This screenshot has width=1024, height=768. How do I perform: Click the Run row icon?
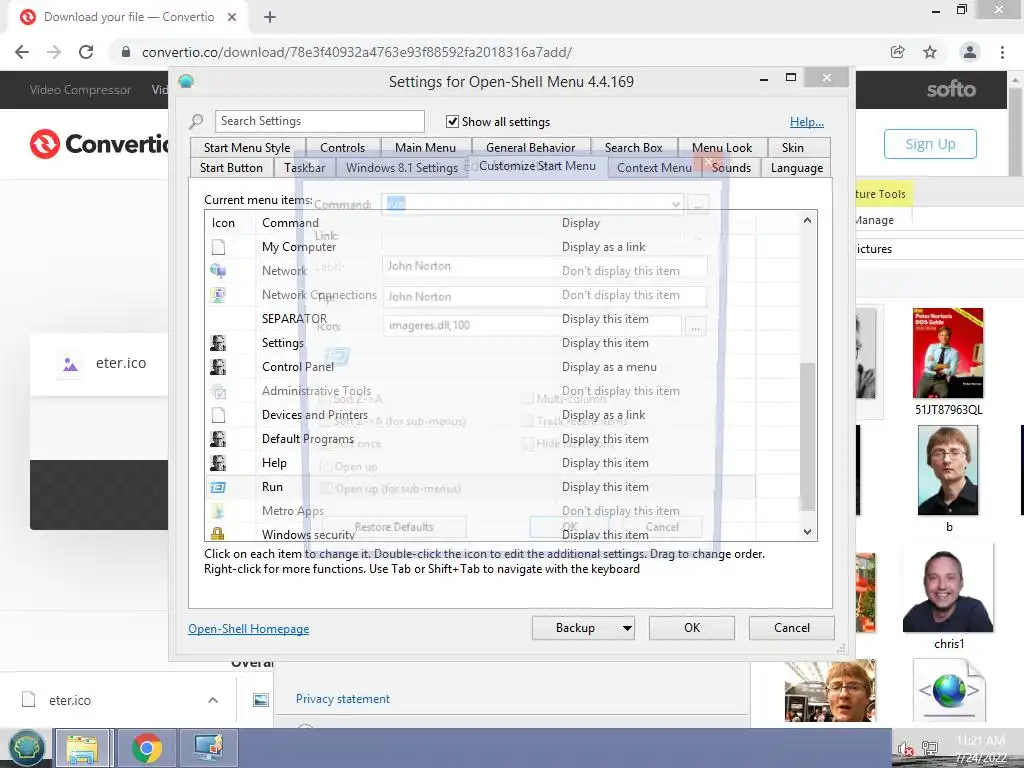tap(218, 487)
